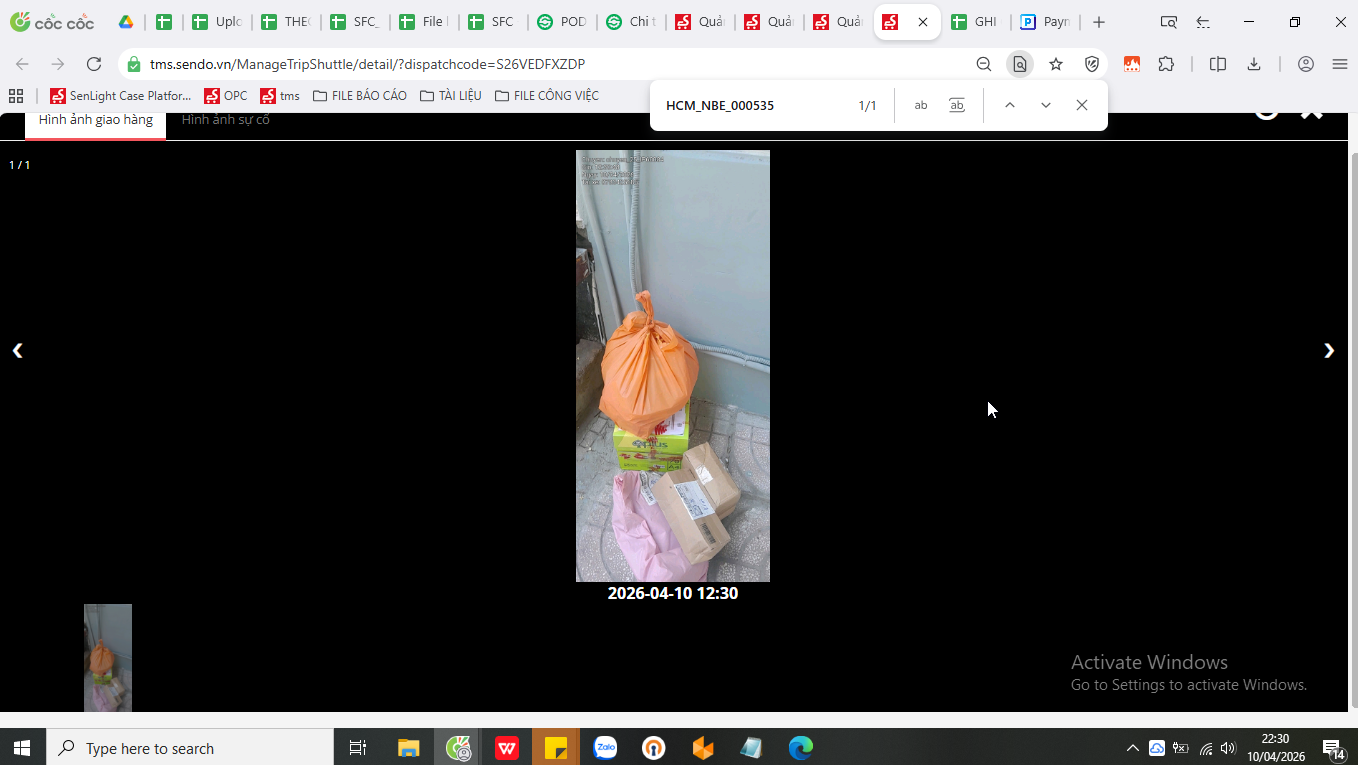Image resolution: width=1358 pixels, height=765 pixels.
Task: Close the active Sendo browser tab
Action: coord(923,22)
